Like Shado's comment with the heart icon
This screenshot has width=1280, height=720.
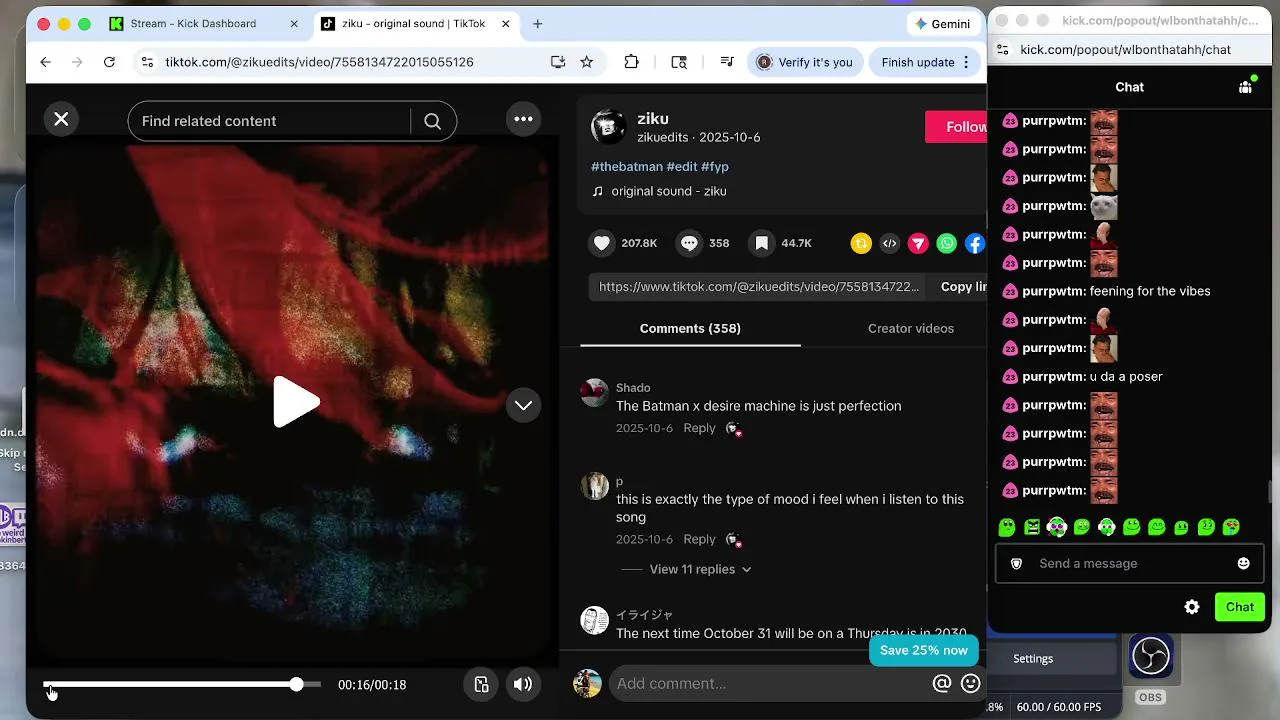[x=733, y=428]
